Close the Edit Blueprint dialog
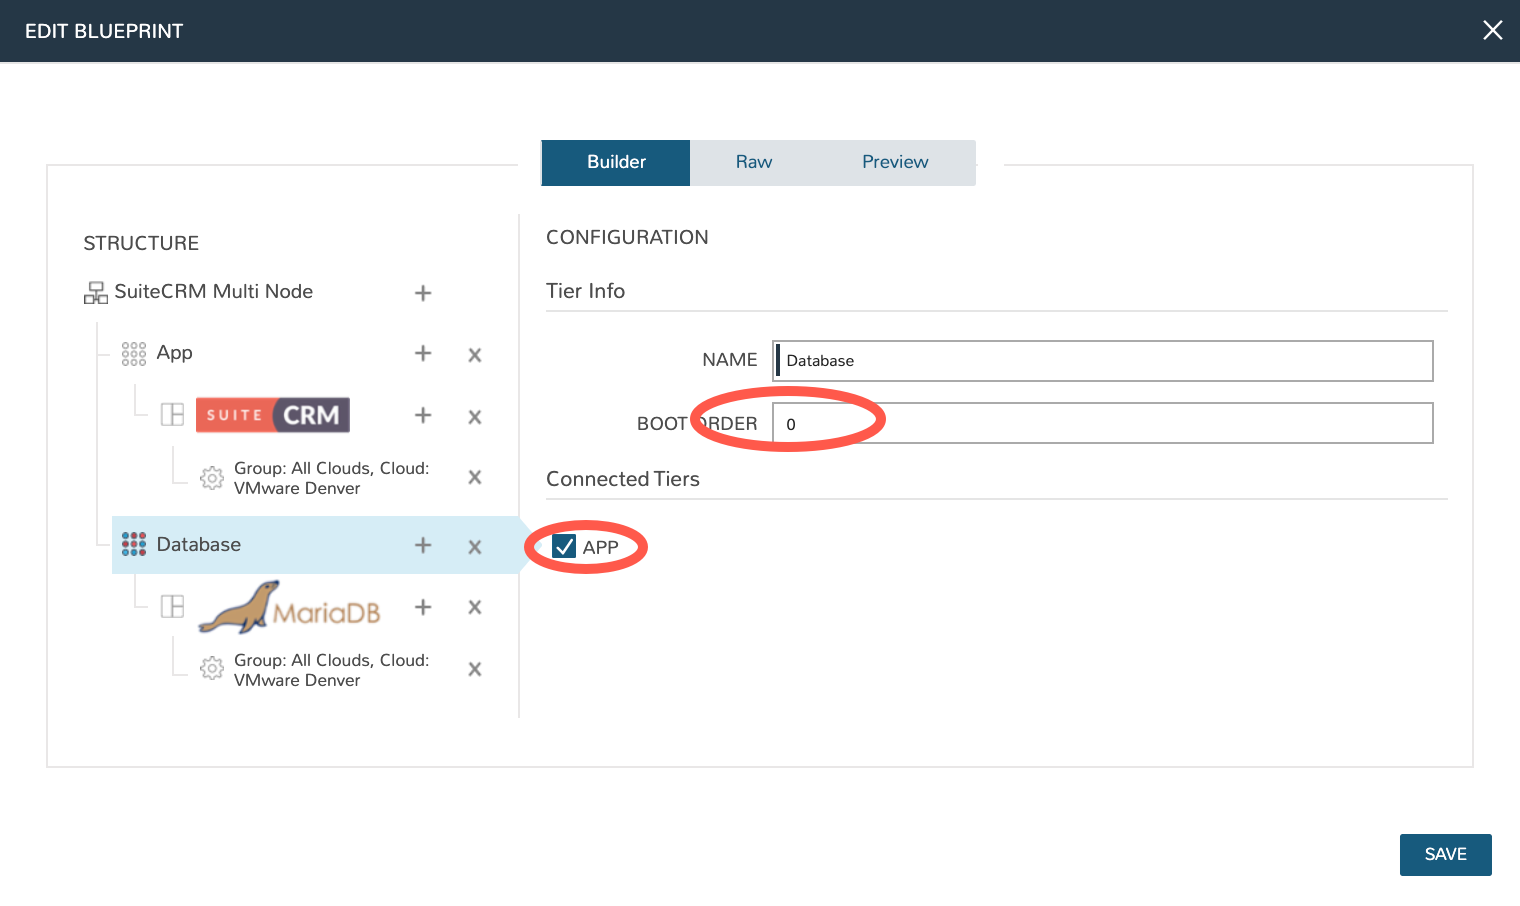 click(1492, 31)
